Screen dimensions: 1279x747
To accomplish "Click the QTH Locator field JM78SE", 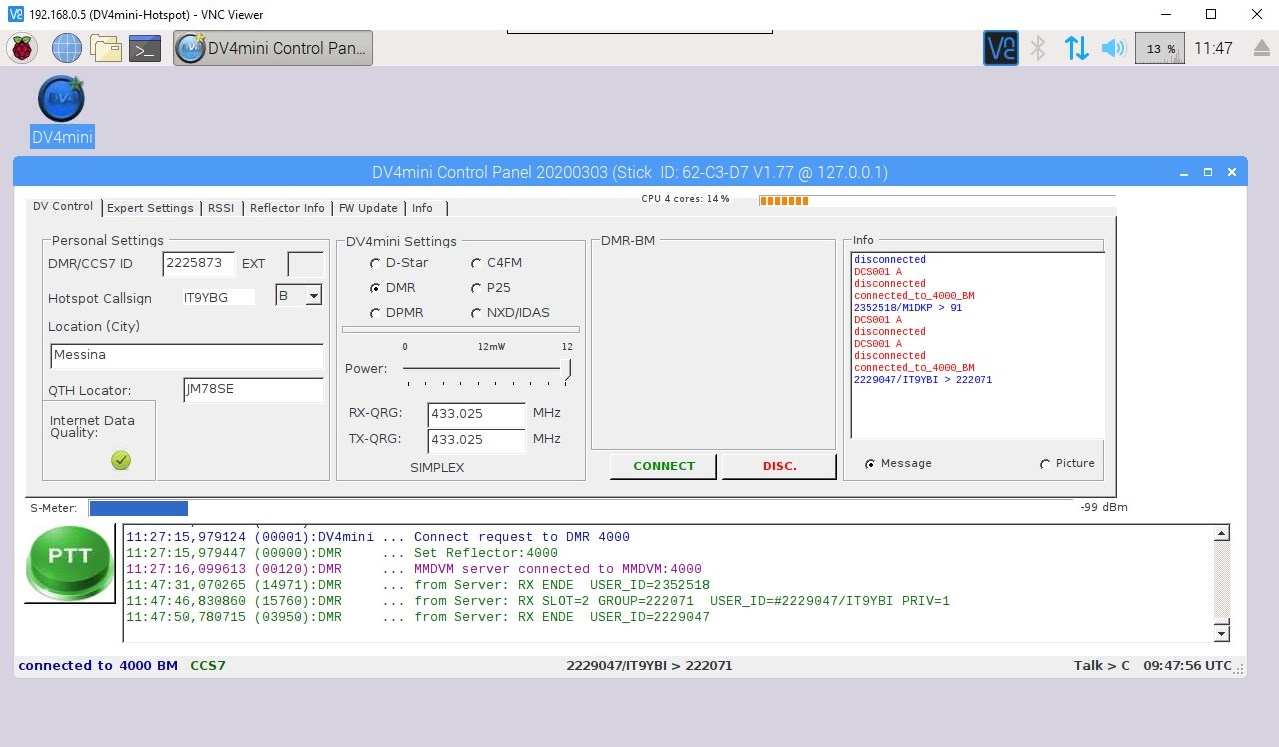I will [x=254, y=389].
